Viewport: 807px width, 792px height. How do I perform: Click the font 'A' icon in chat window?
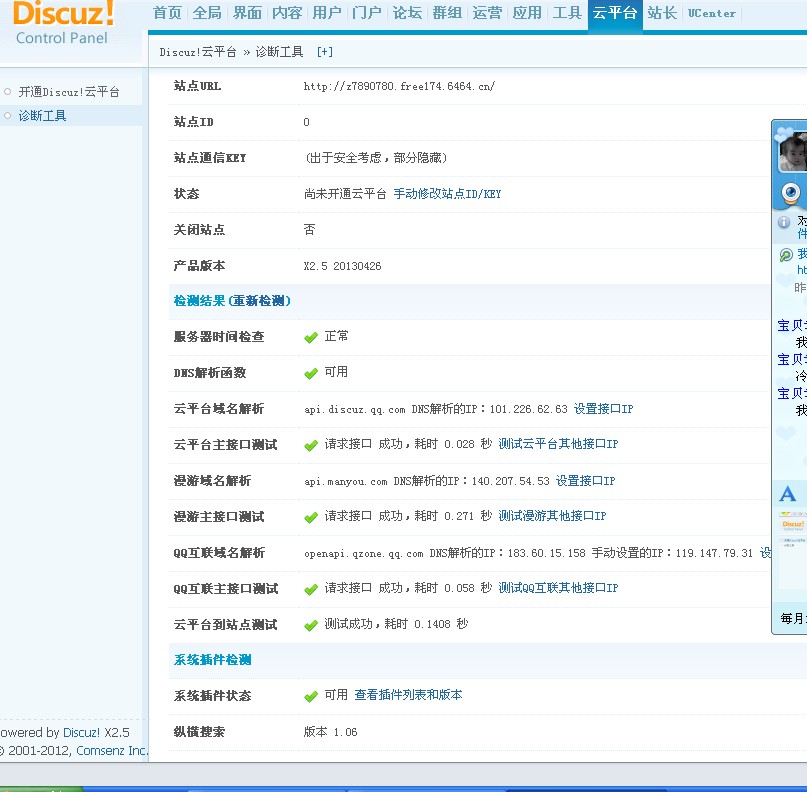pyautogui.click(x=788, y=494)
